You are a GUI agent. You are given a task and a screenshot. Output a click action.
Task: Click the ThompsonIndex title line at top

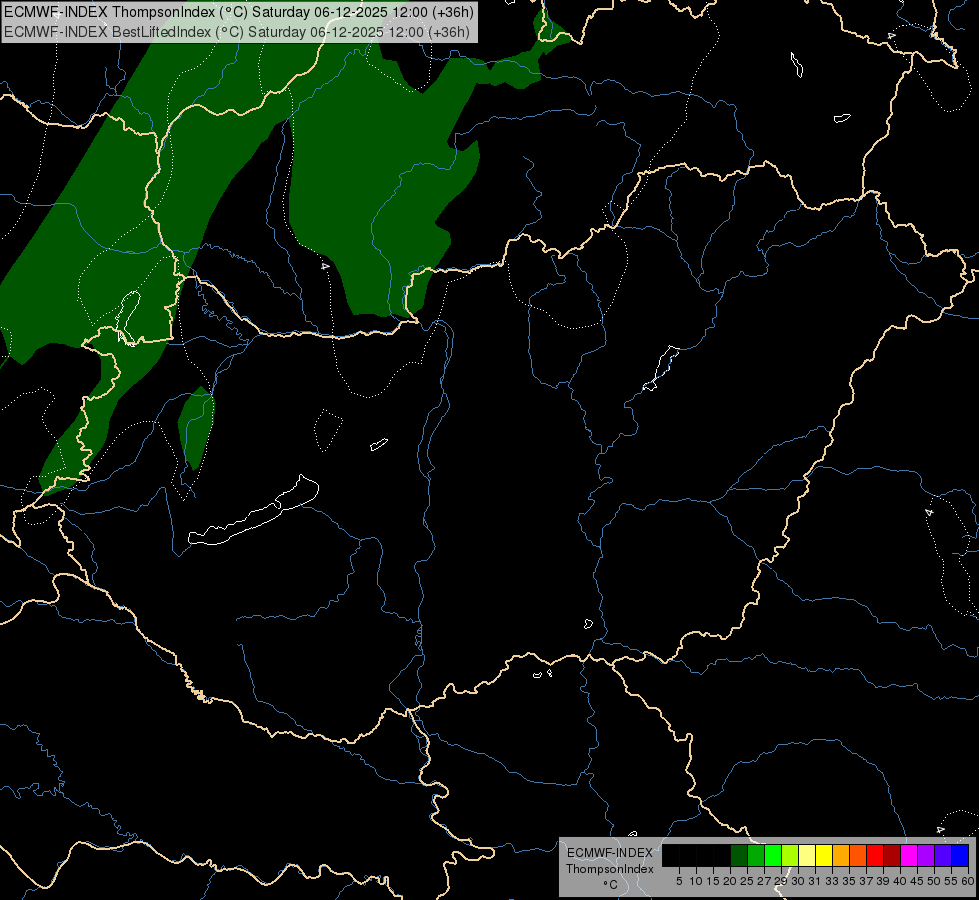click(239, 12)
